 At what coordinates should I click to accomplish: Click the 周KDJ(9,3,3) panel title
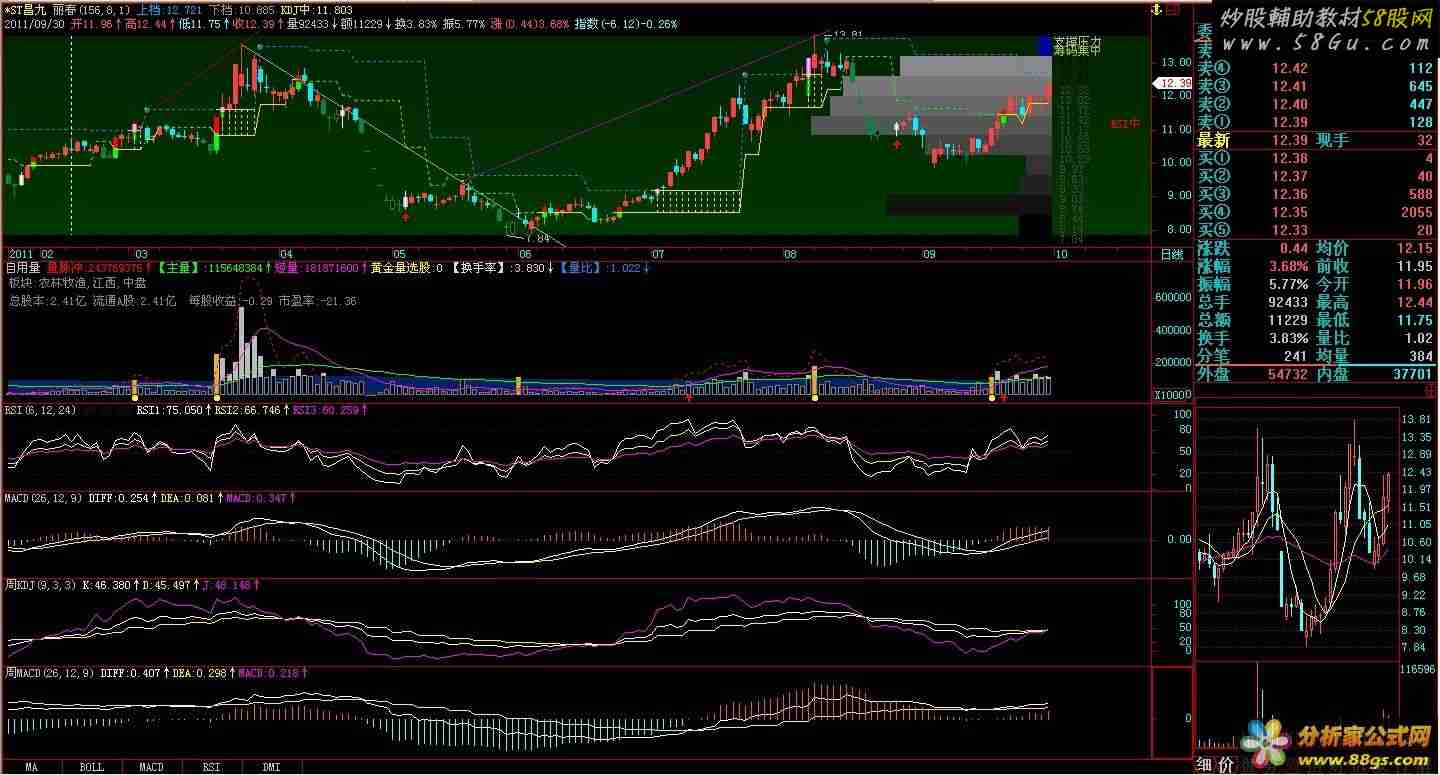pyautogui.click(x=43, y=585)
